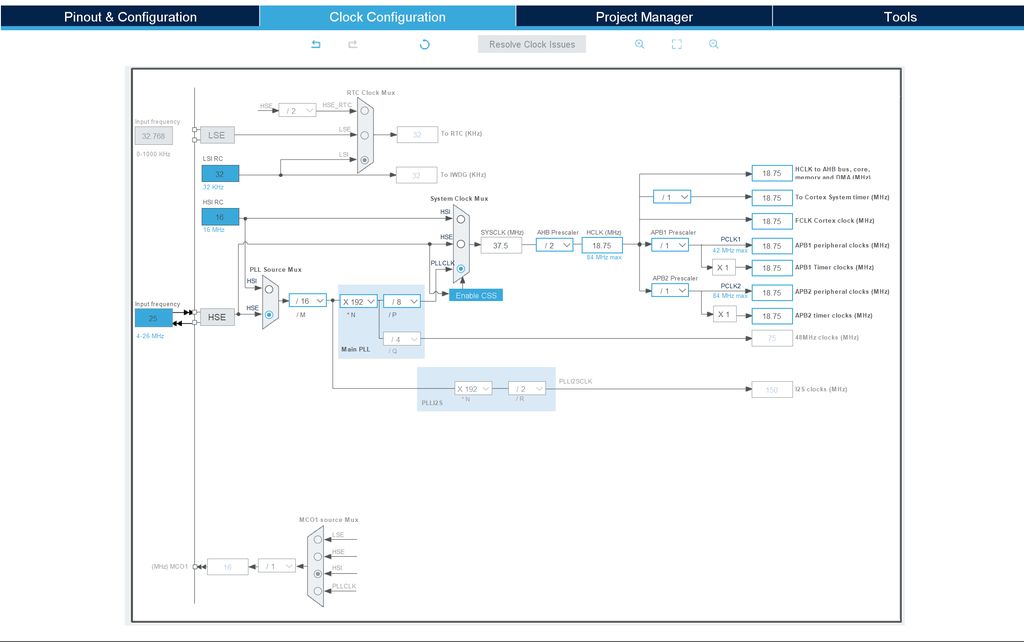
Task: Open the /4 PLL Q divider dropdown
Action: 402,340
